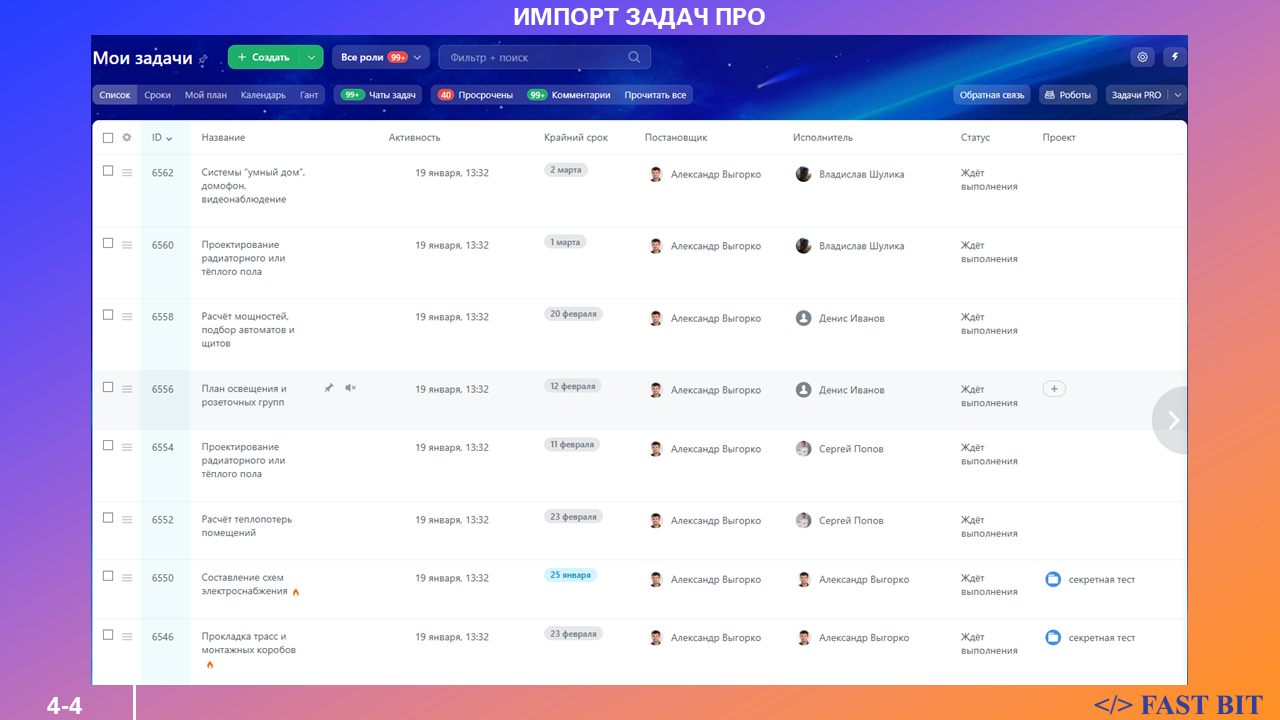Click Сергей Попов's avatar in row 6554
The height and width of the screenshot is (720, 1280).
click(x=803, y=449)
